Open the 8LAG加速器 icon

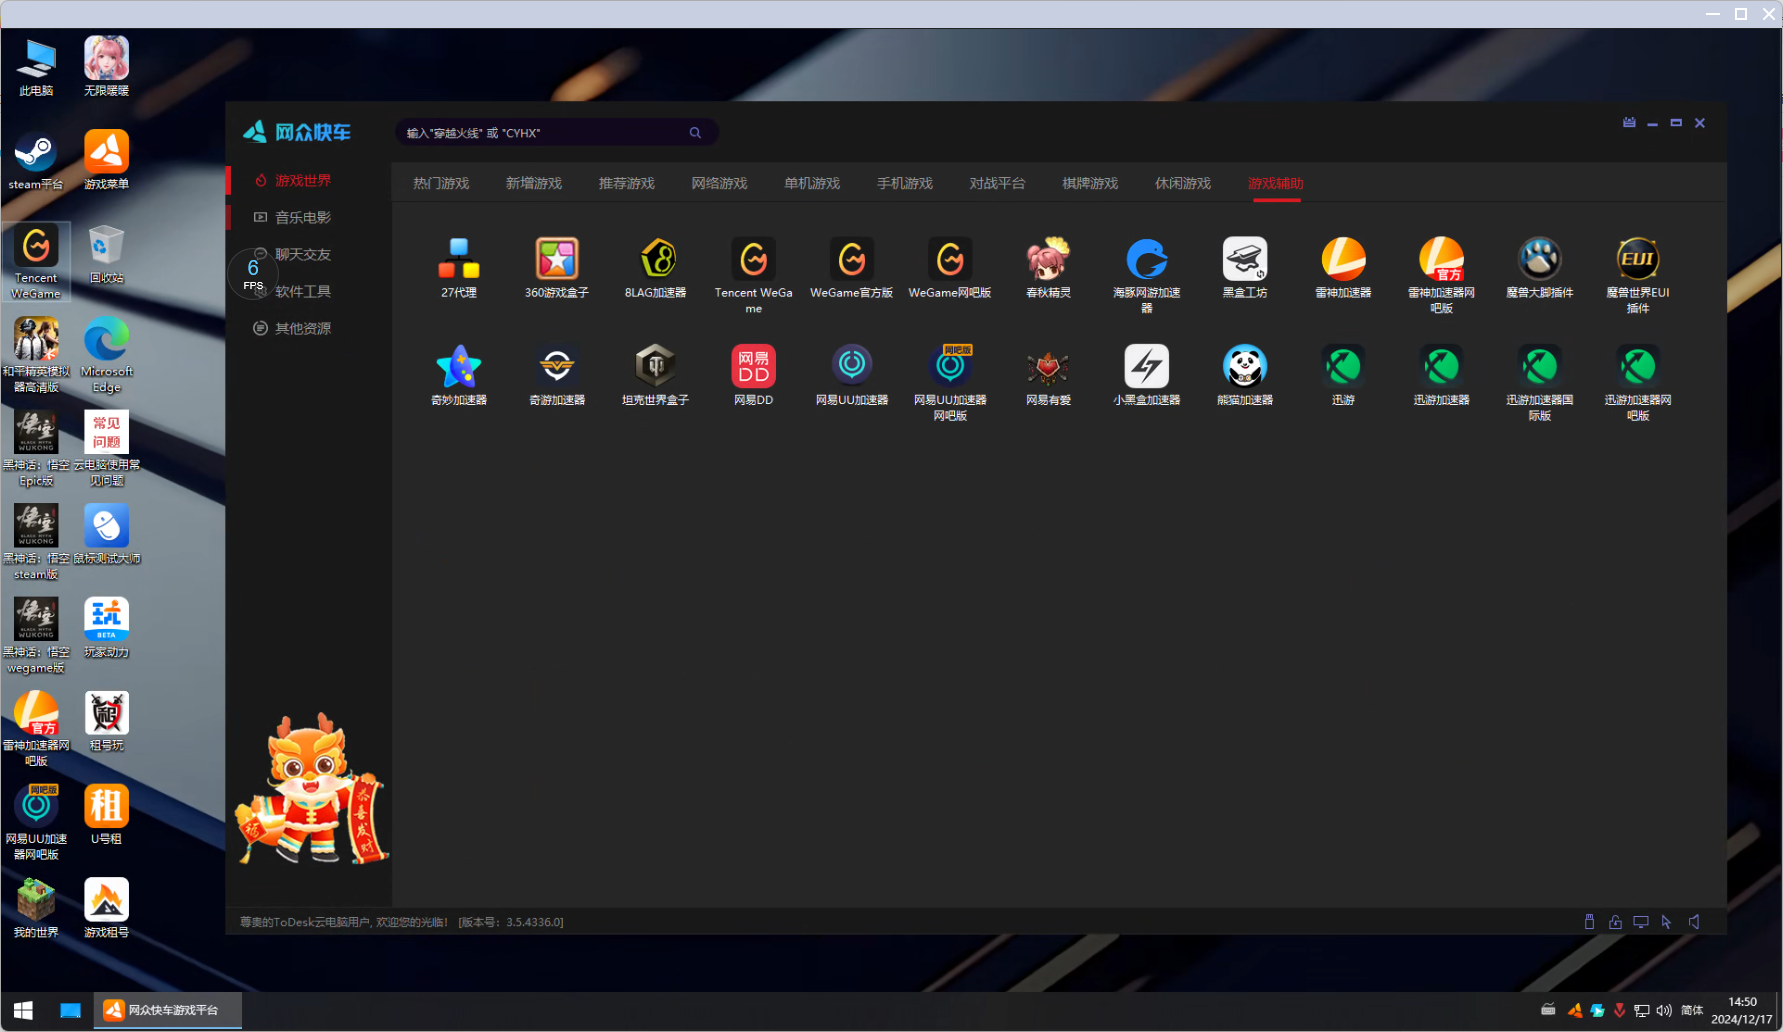[x=655, y=268]
